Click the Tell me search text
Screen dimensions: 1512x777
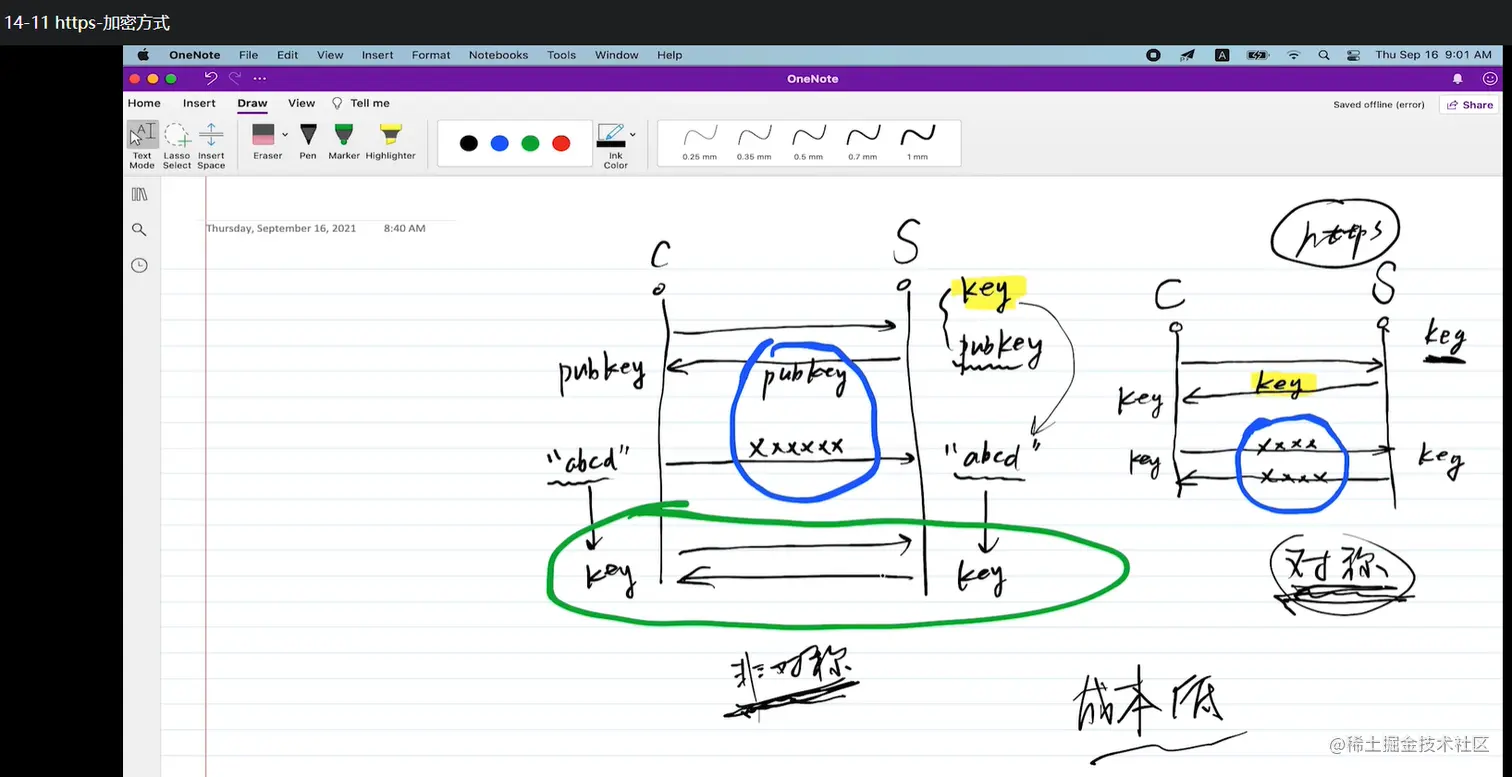point(370,103)
